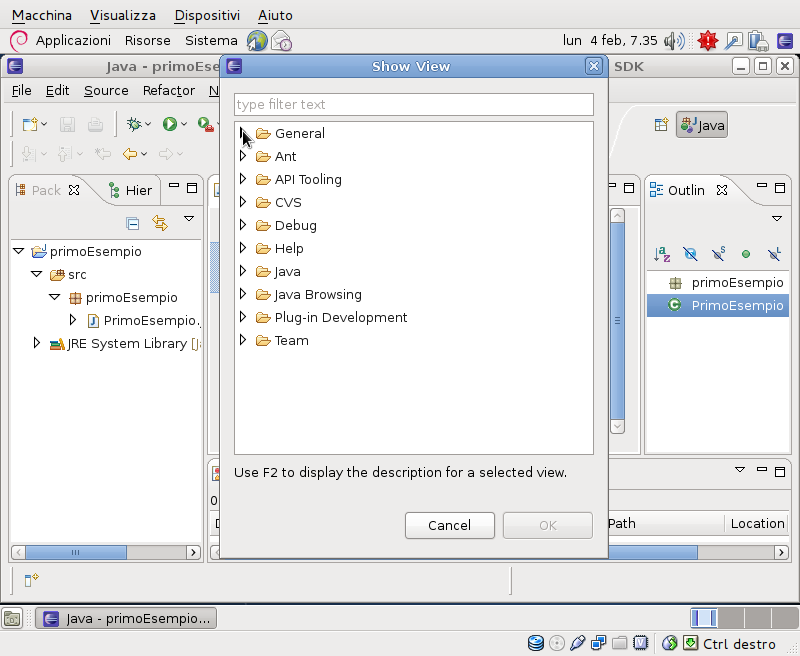Toggle Link with Editor in Package Explorer
The width and height of the screenshot is (800, 656).
(160, 223)
